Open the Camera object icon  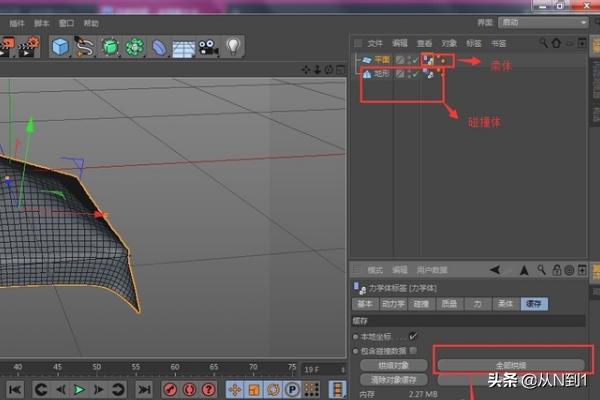click(208, 46)
